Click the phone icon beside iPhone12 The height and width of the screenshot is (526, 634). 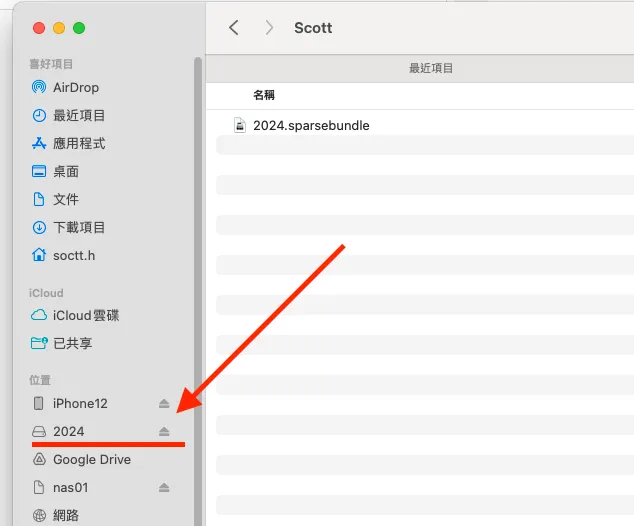coord(38,403)
